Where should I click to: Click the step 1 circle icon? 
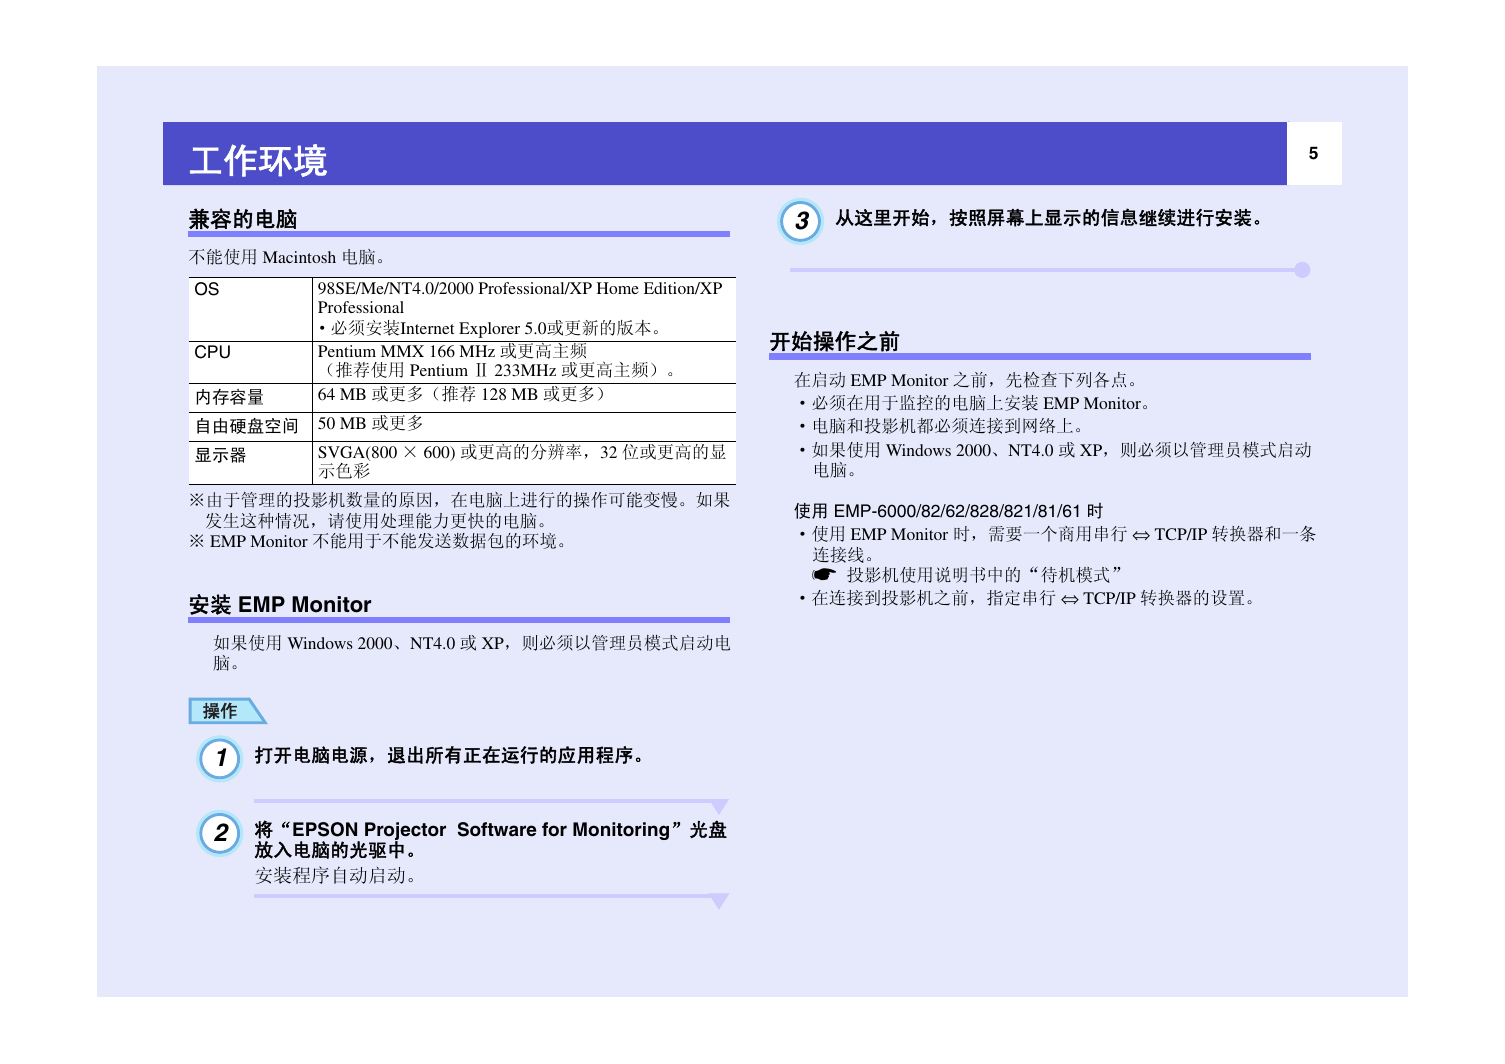[220, 758]
